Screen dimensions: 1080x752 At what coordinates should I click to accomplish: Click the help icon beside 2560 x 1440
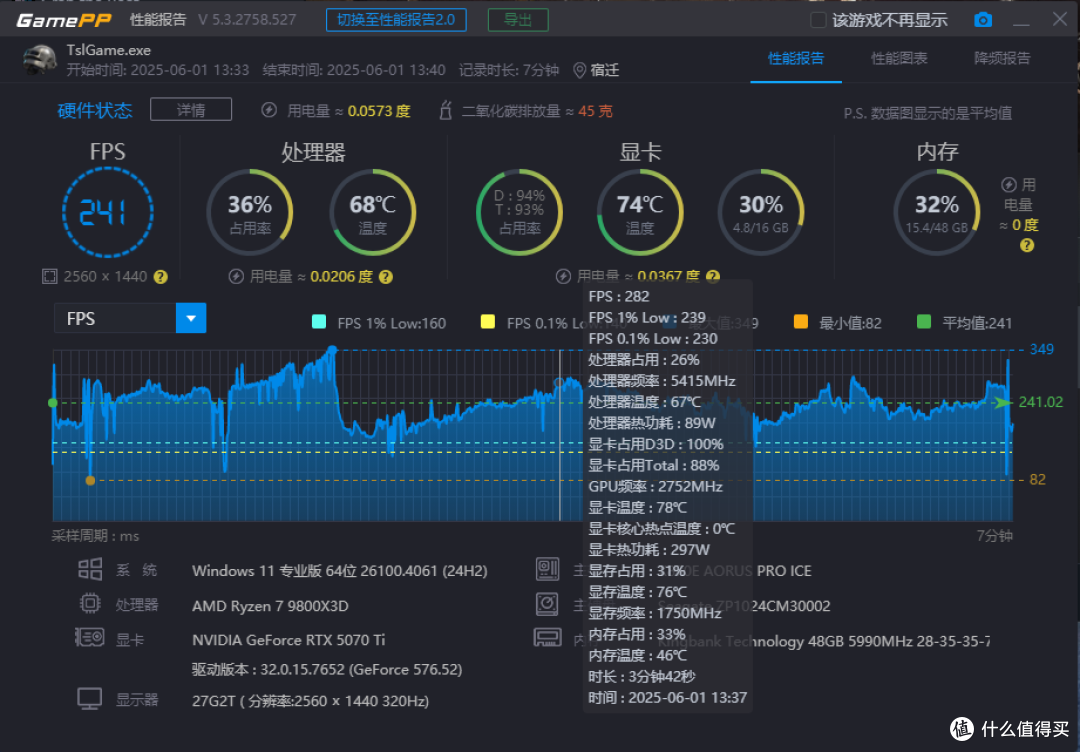coord(160,277)
